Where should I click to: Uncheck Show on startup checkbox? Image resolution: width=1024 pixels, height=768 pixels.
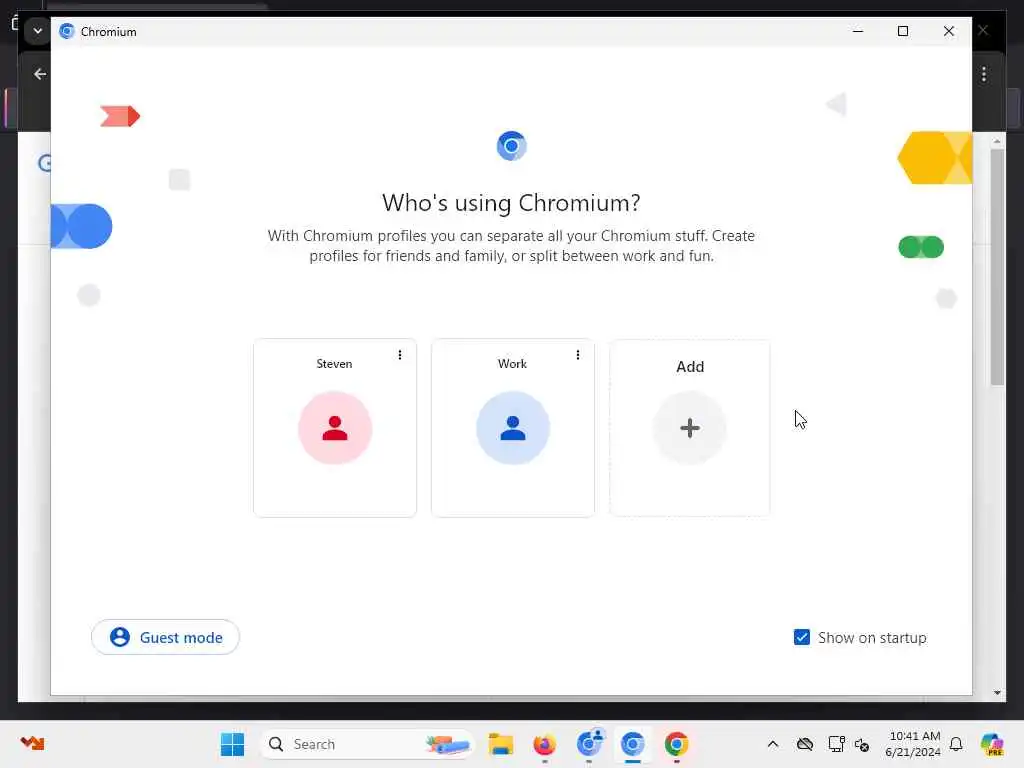(x=801, y=637)
